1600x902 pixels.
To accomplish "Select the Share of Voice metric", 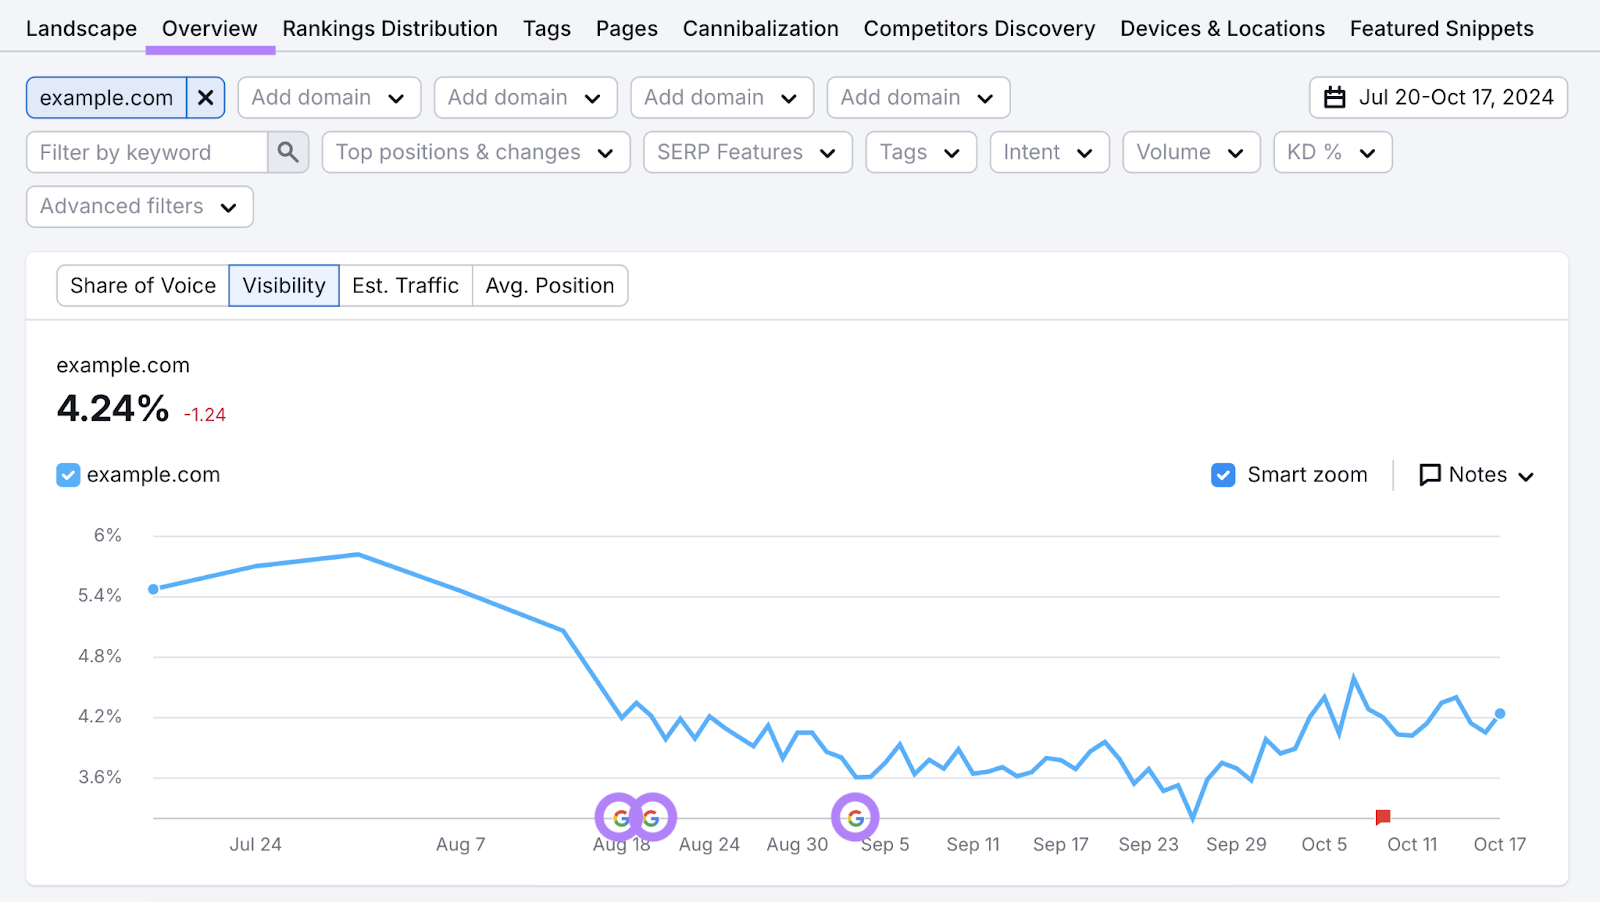I will [x=142, y=285].
